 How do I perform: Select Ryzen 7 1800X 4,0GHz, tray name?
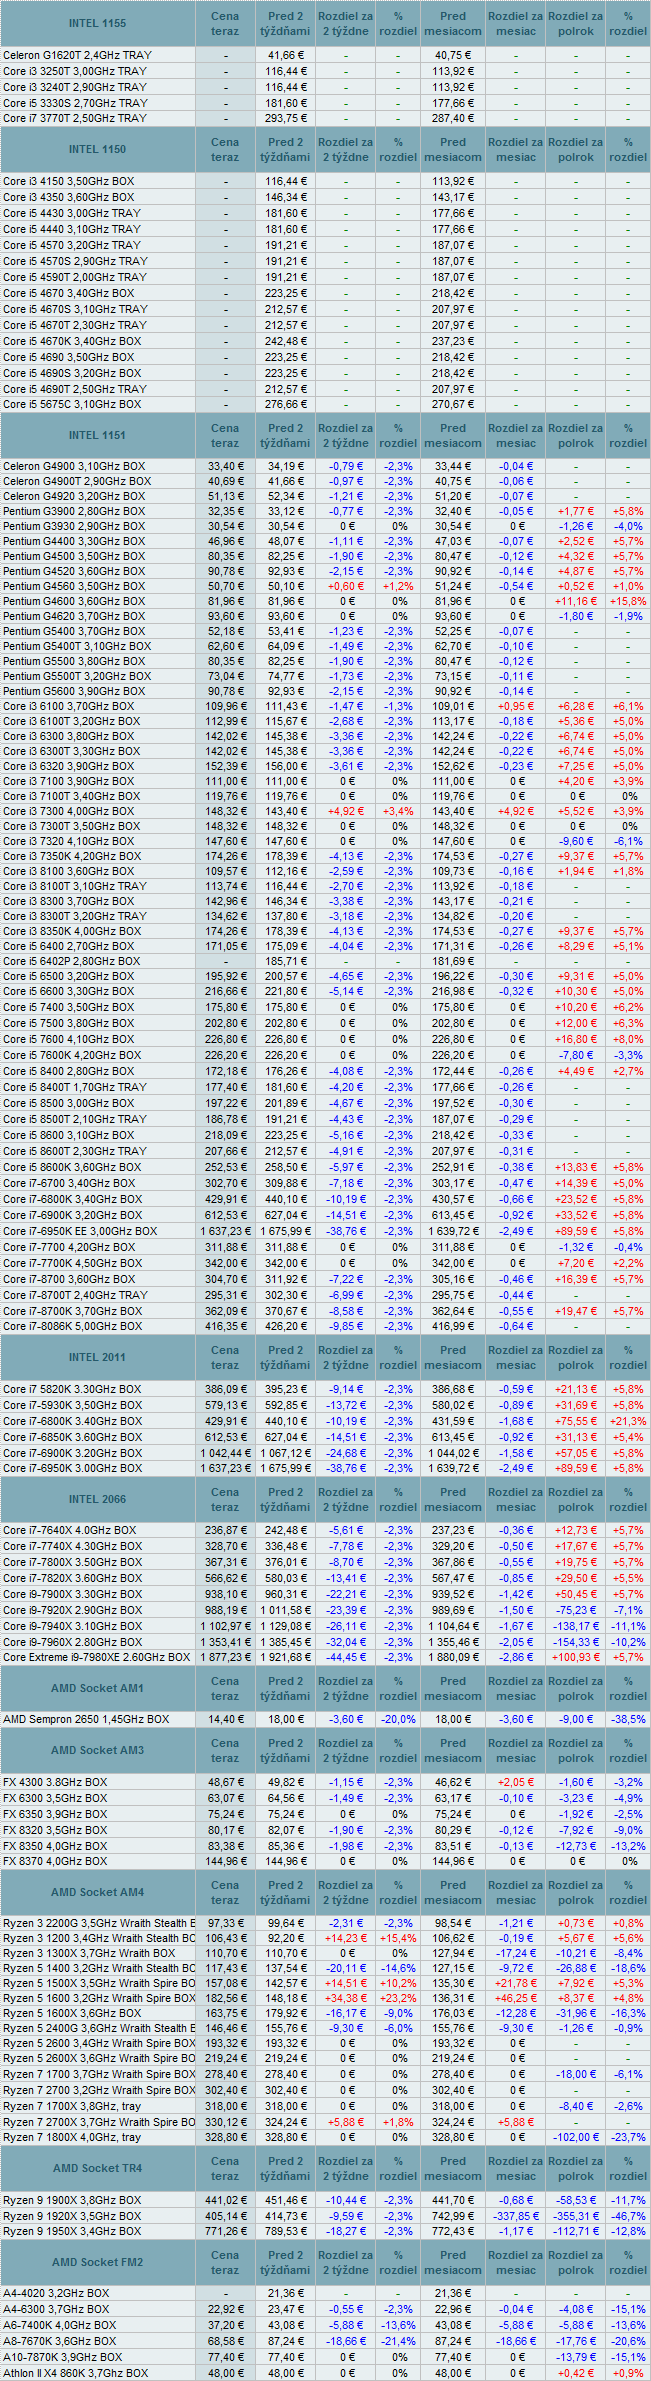click(72, 2137)
